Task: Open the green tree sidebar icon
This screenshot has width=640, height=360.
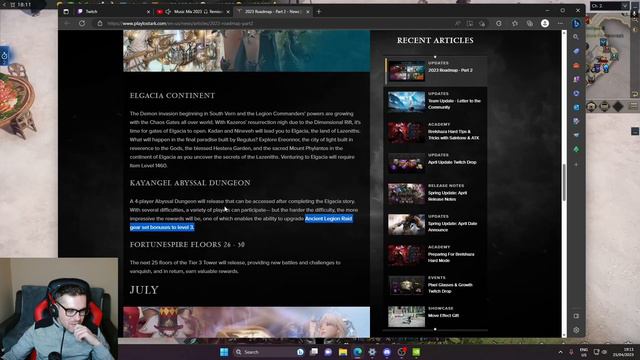Action: pos(576,149)
